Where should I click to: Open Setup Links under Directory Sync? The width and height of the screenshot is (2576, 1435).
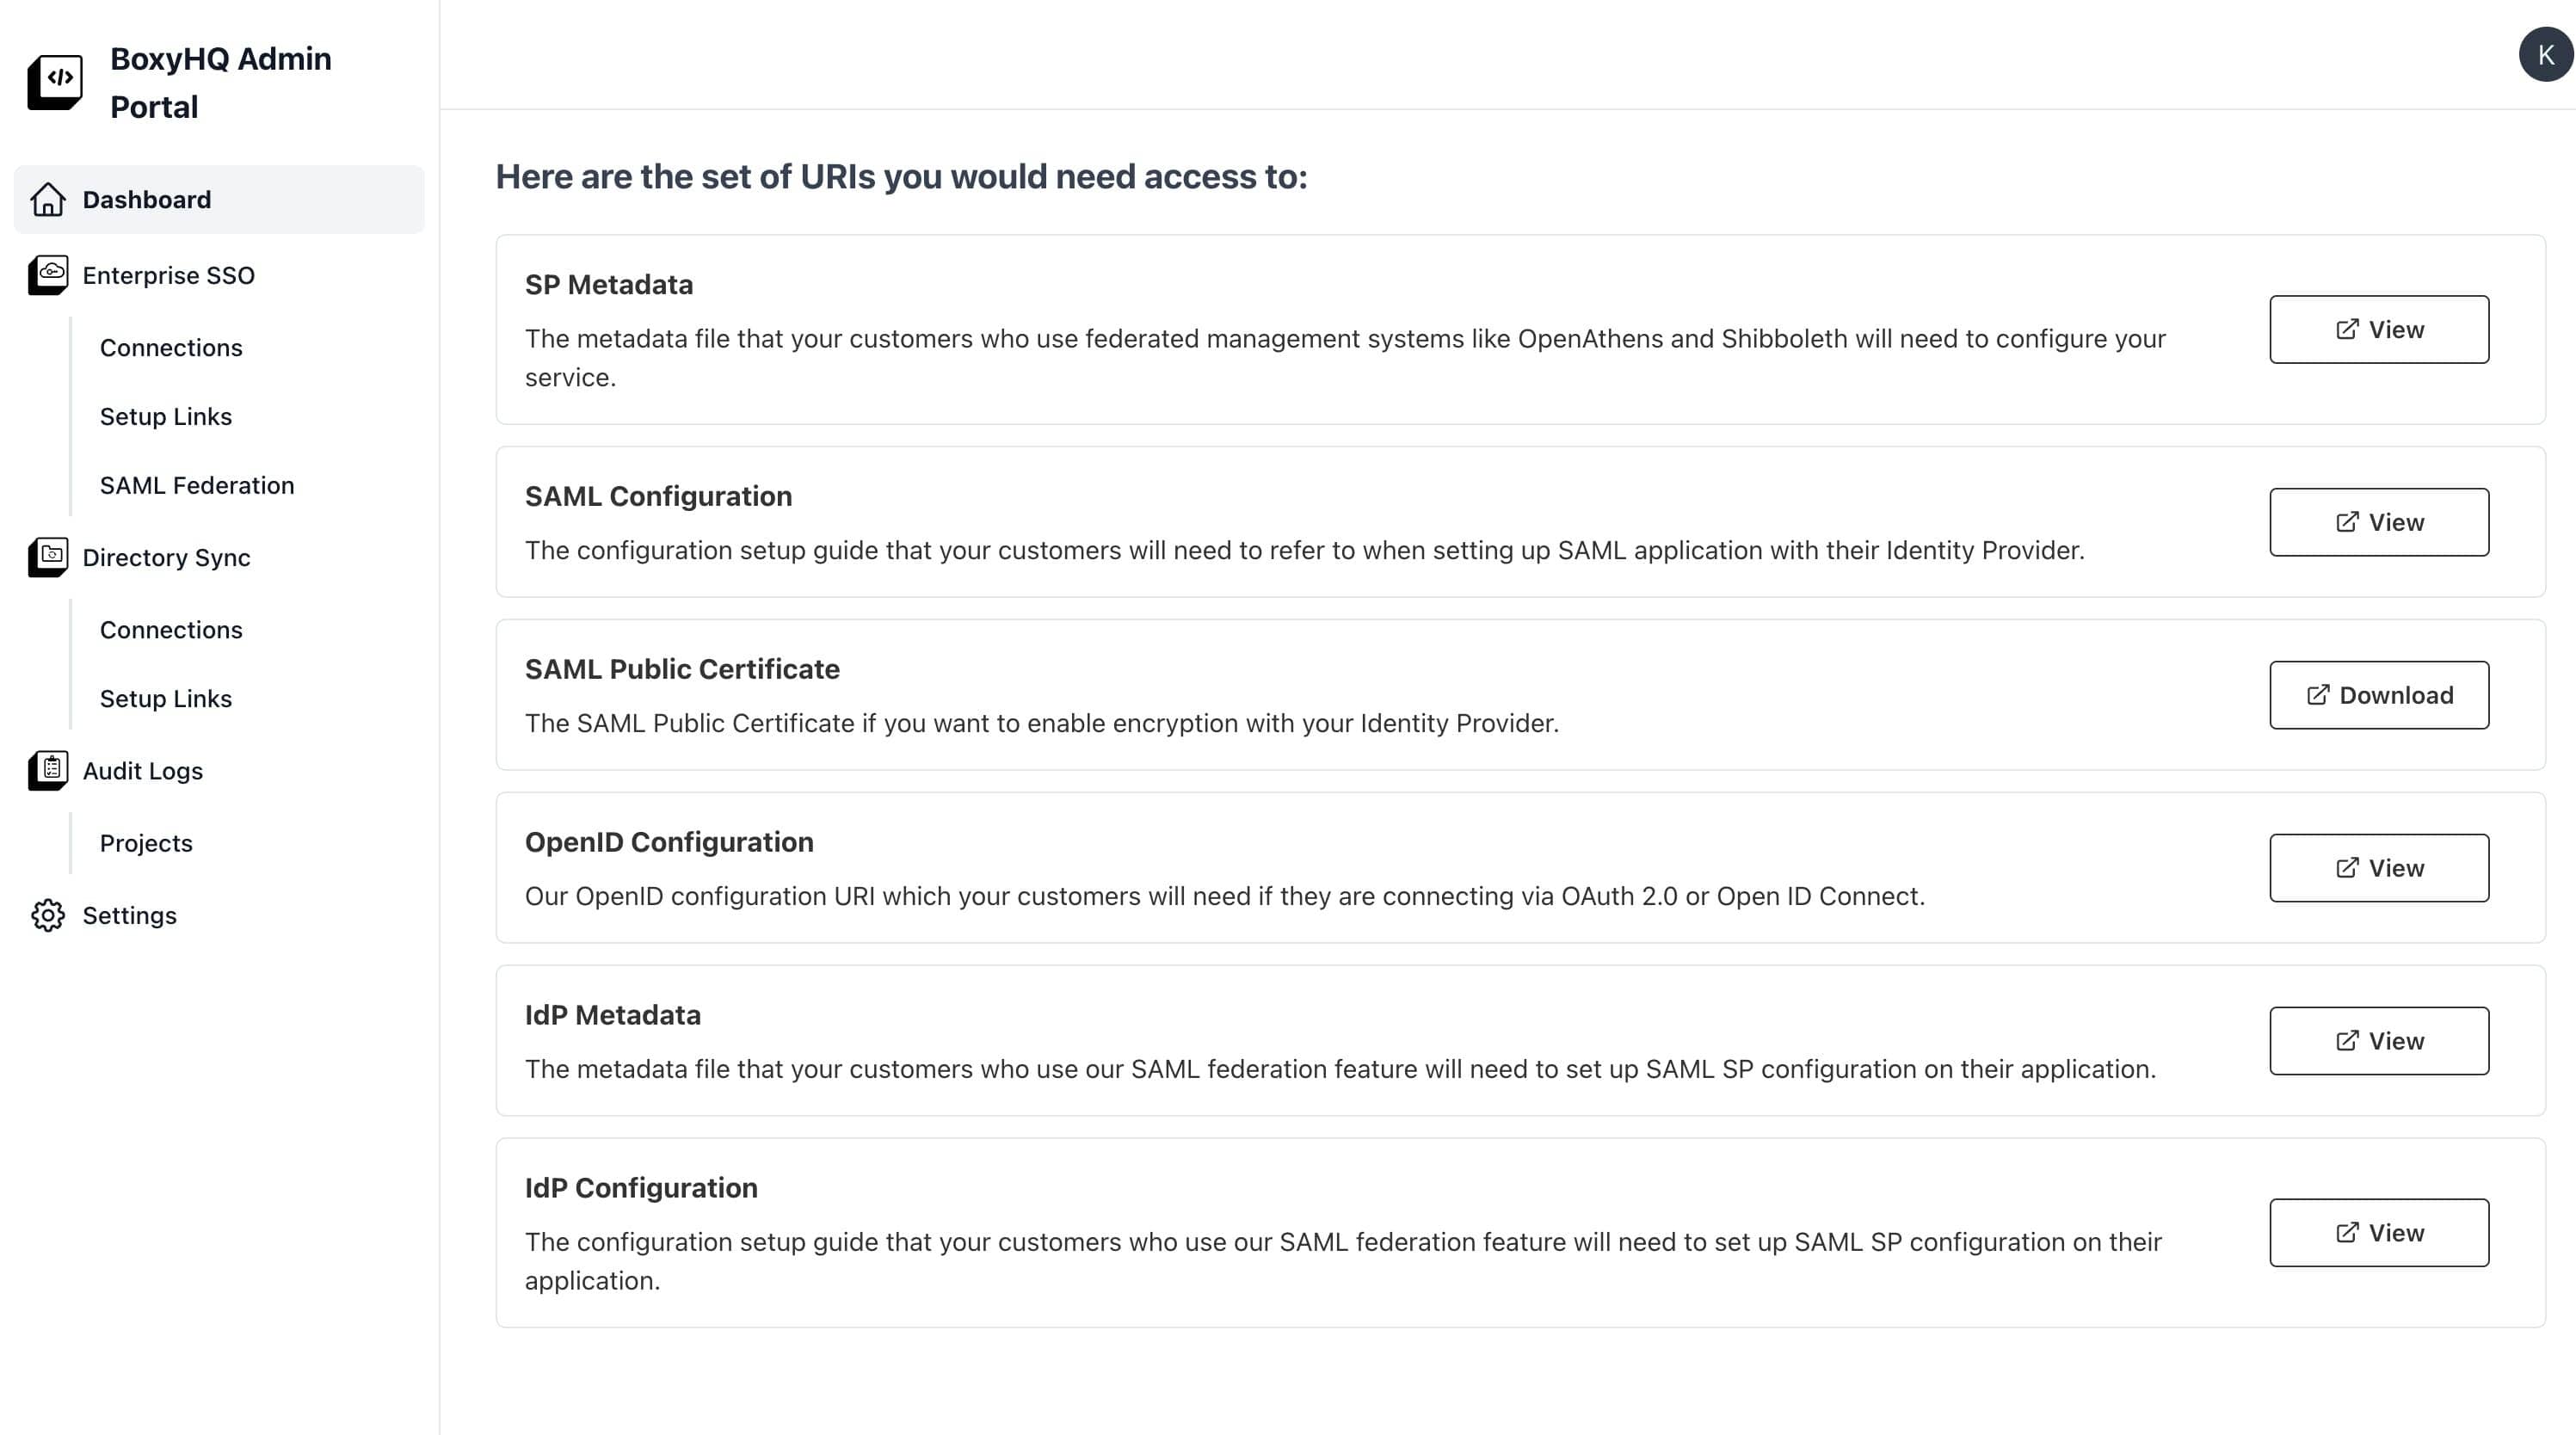166,698
